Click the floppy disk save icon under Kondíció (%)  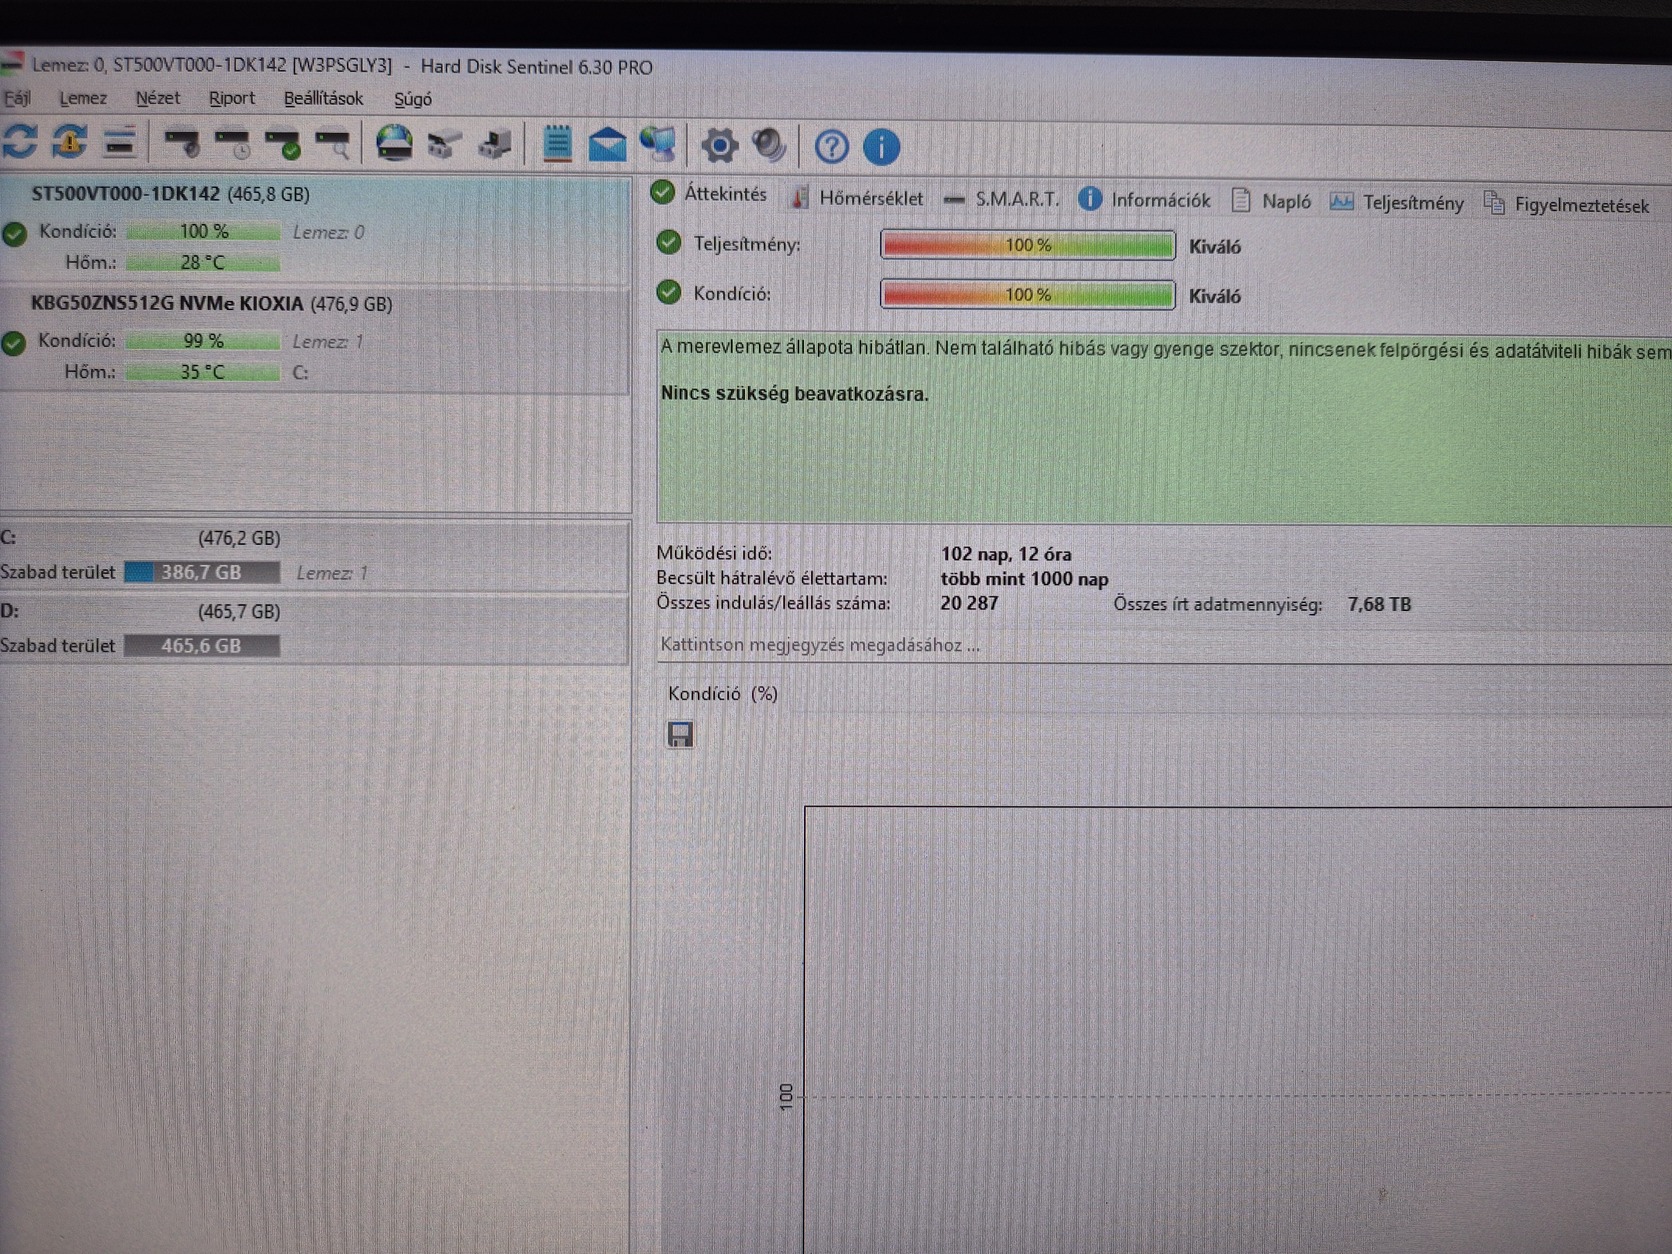pyautogui.click(x=680, y=735)
